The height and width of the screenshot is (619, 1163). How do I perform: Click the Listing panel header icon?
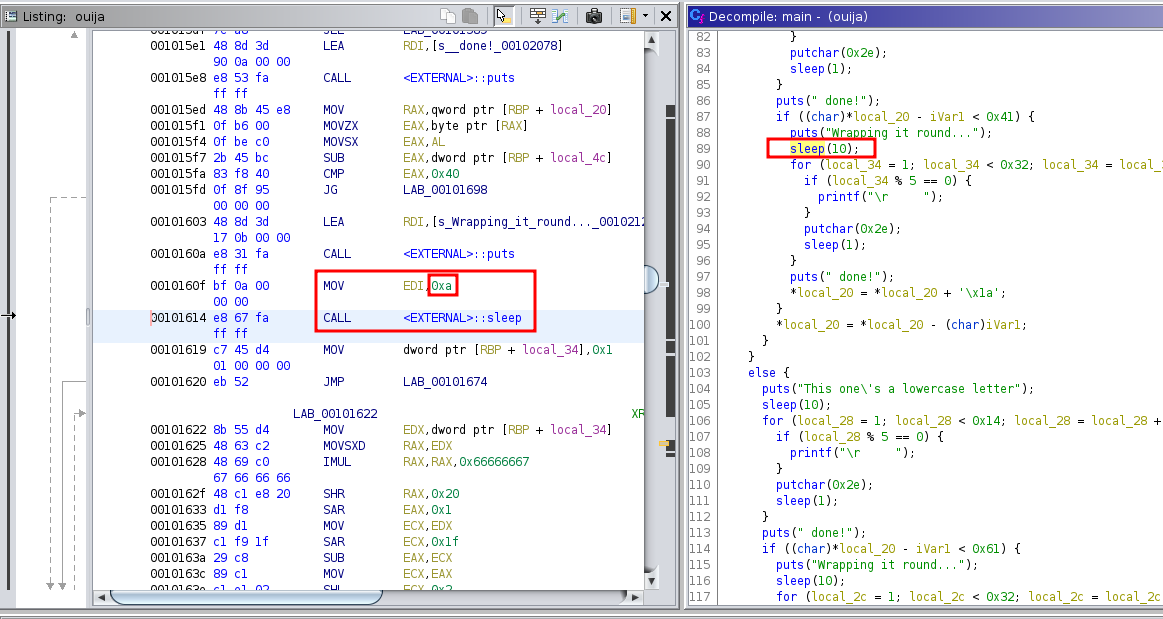tap(11, 16)
